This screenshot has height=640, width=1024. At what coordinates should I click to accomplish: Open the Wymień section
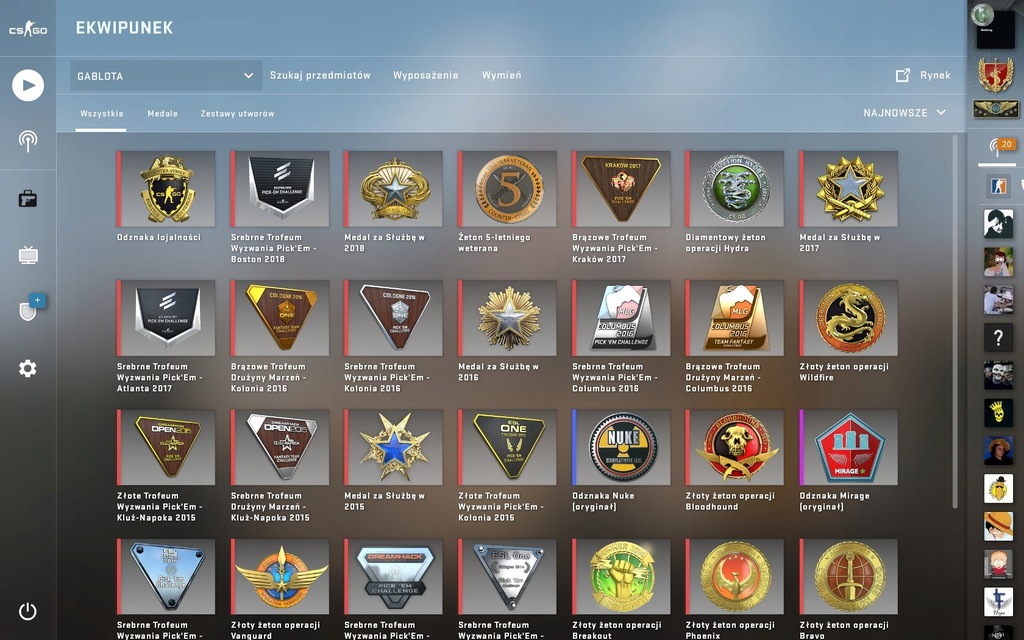502,75
